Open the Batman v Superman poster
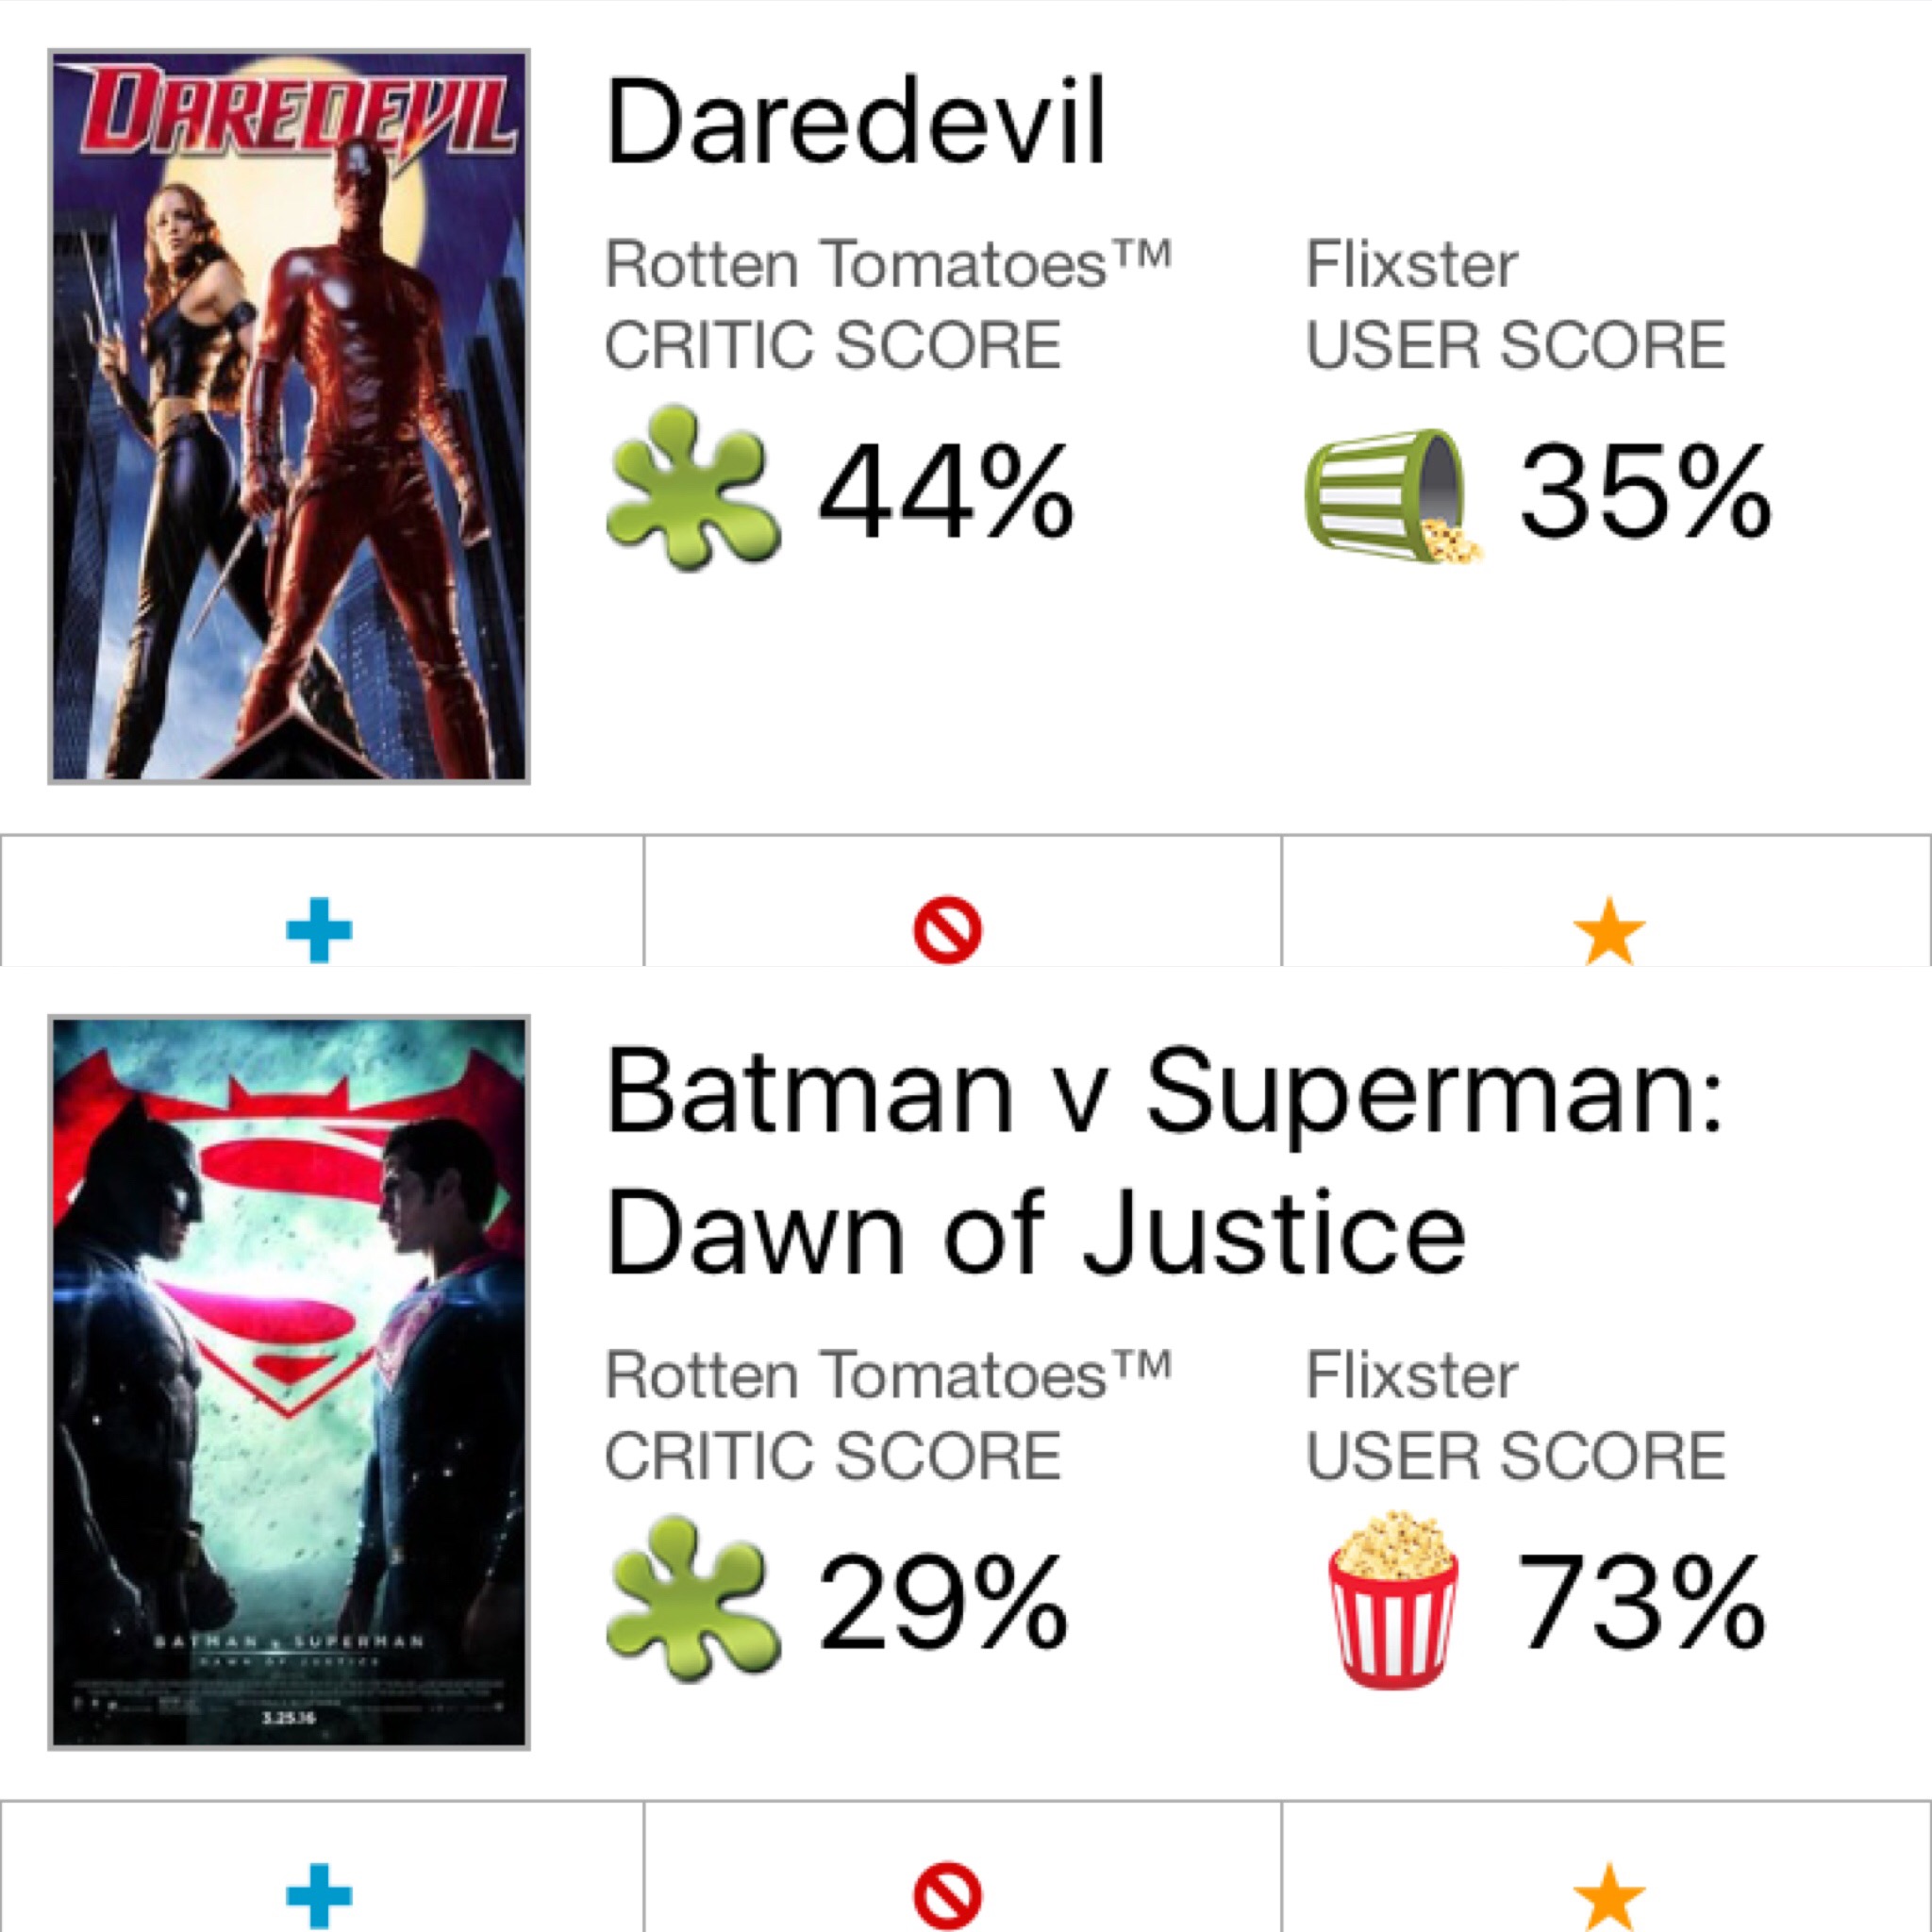The image size is (1932, 1932). click(289, 1382)
